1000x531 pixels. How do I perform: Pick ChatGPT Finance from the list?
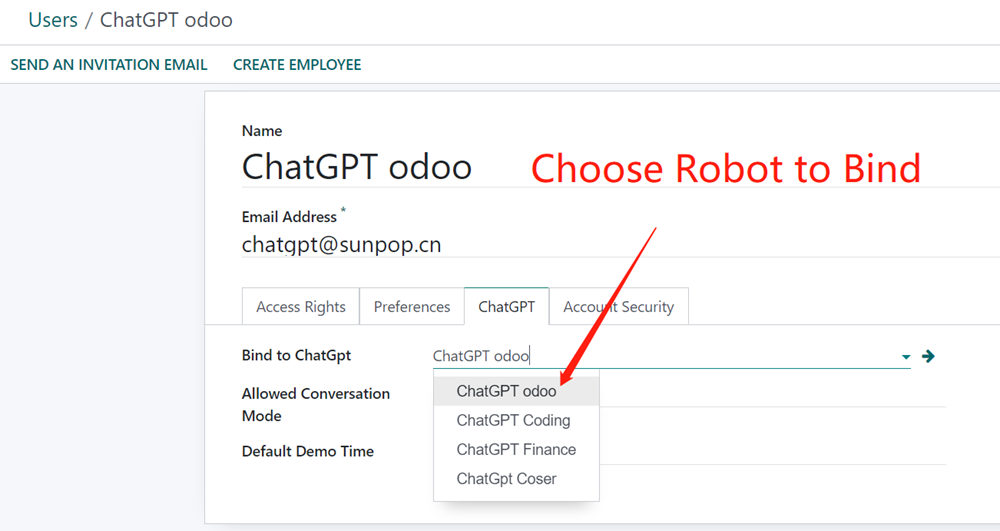point(516,449)
